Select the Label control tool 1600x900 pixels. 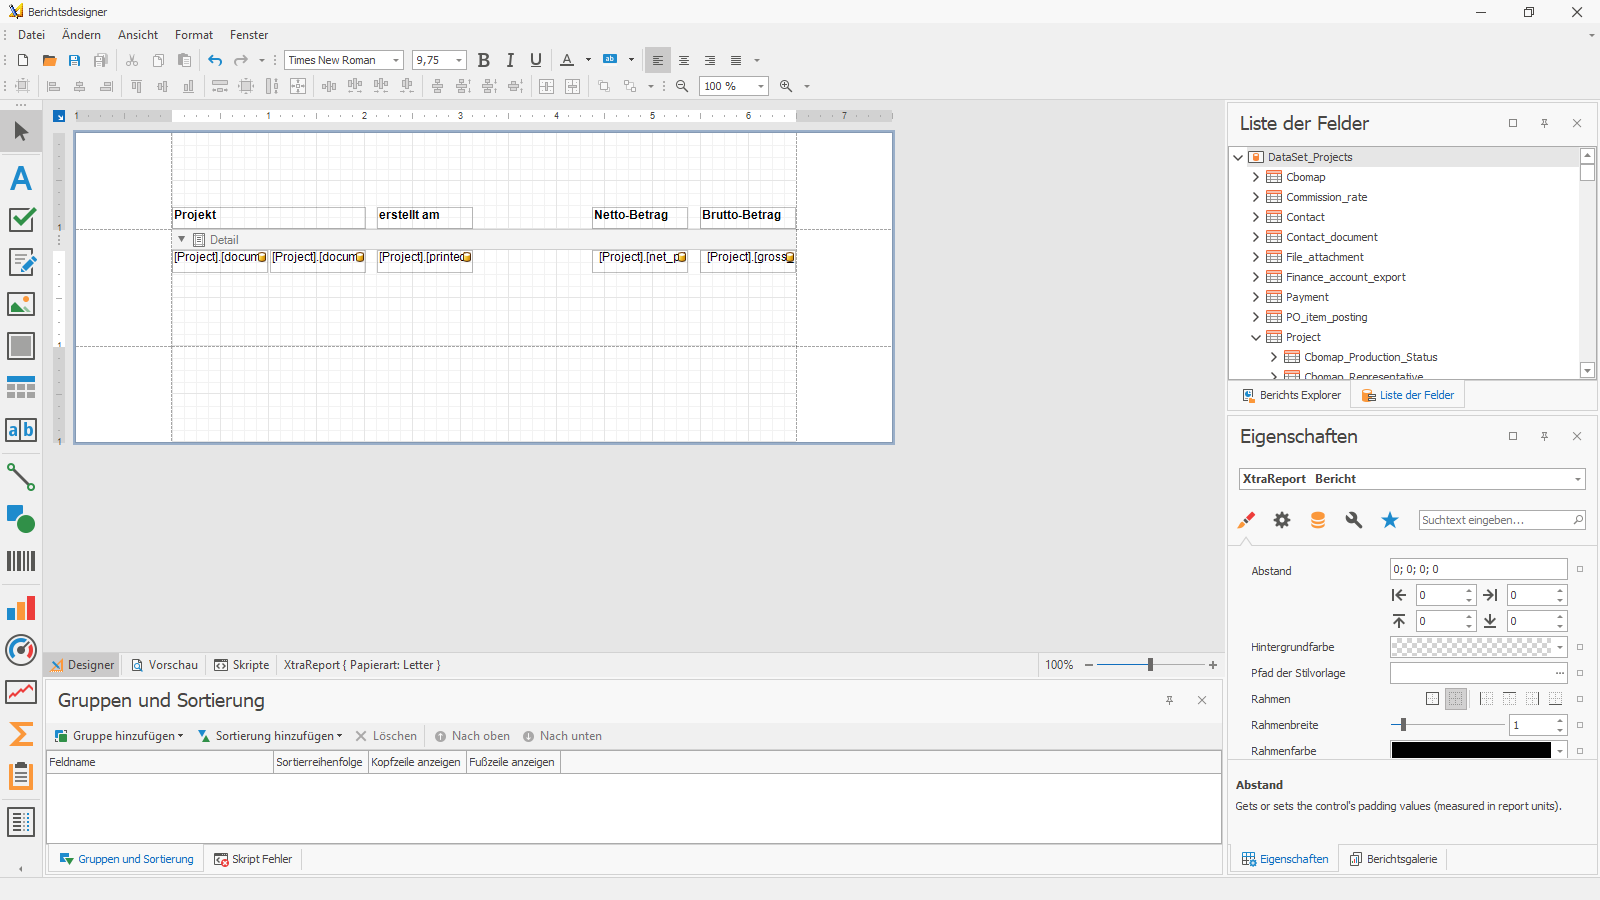pos(21,178)
